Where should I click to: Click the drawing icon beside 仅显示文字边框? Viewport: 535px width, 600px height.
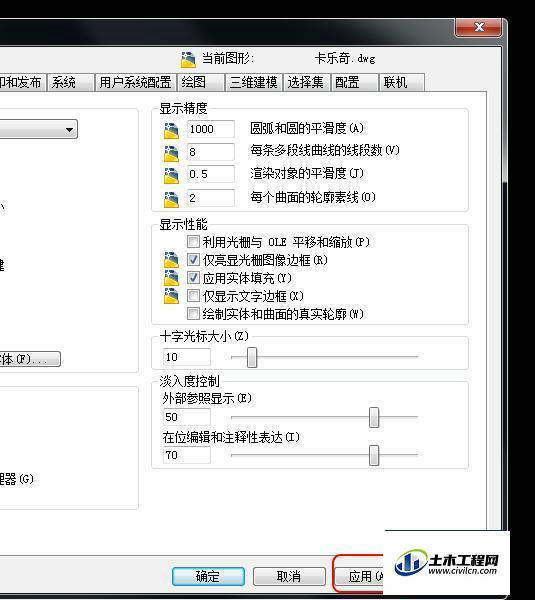171,295
